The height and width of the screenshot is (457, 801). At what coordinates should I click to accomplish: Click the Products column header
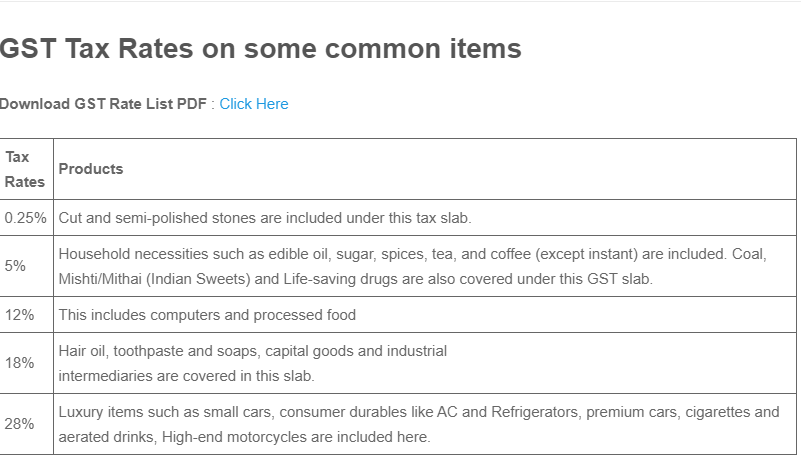tap(91, 169)
